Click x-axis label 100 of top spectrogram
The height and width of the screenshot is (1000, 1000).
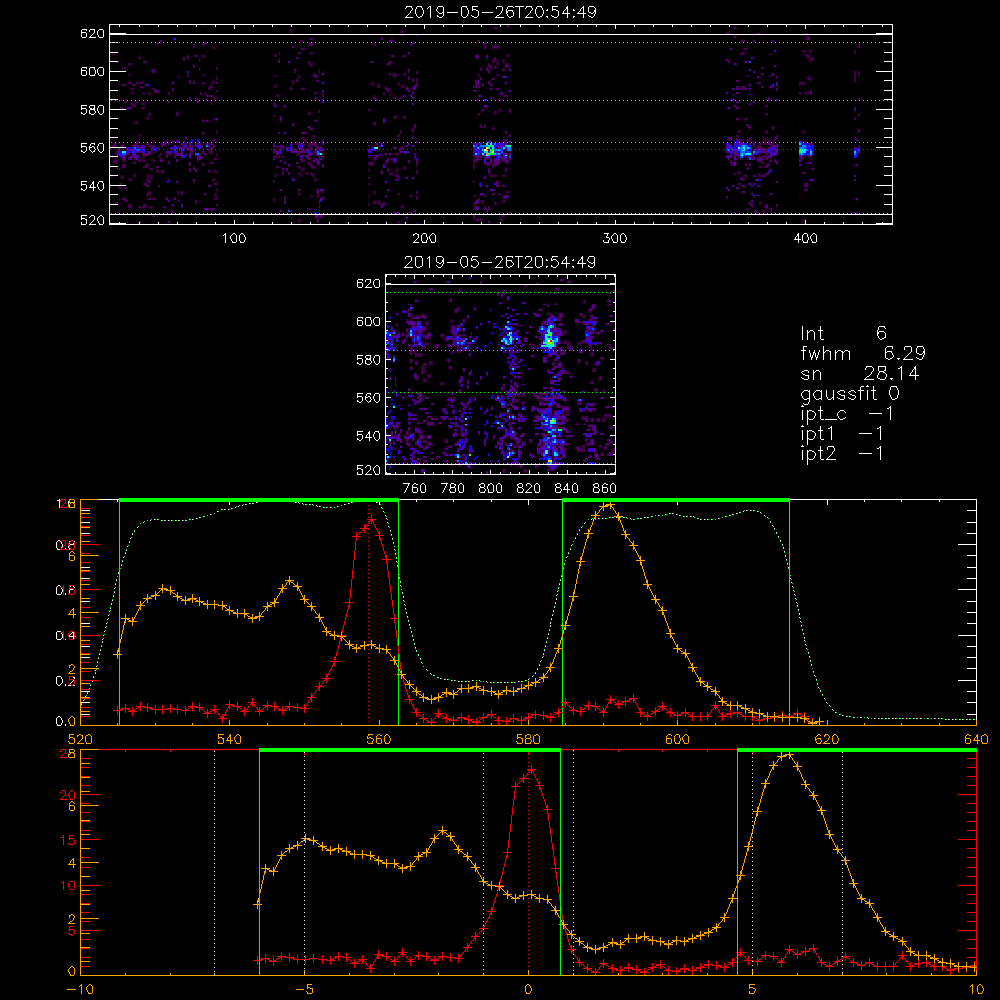pos(234,239)
